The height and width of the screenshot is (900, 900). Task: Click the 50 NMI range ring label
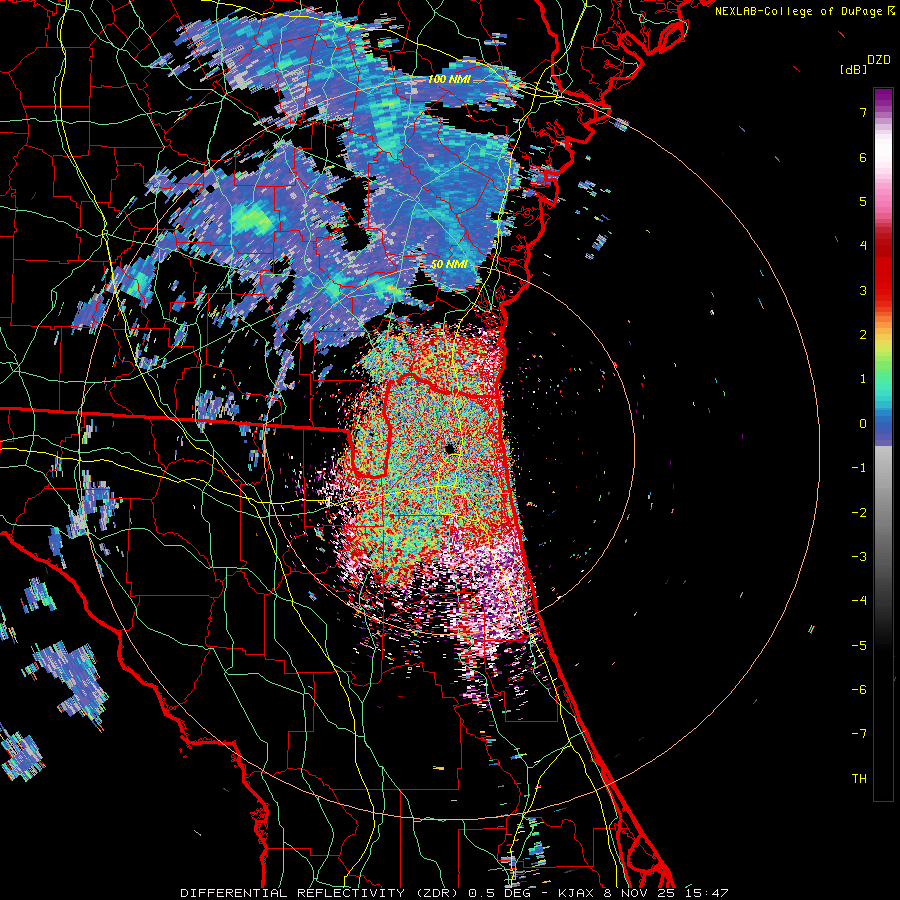[449, 264]
